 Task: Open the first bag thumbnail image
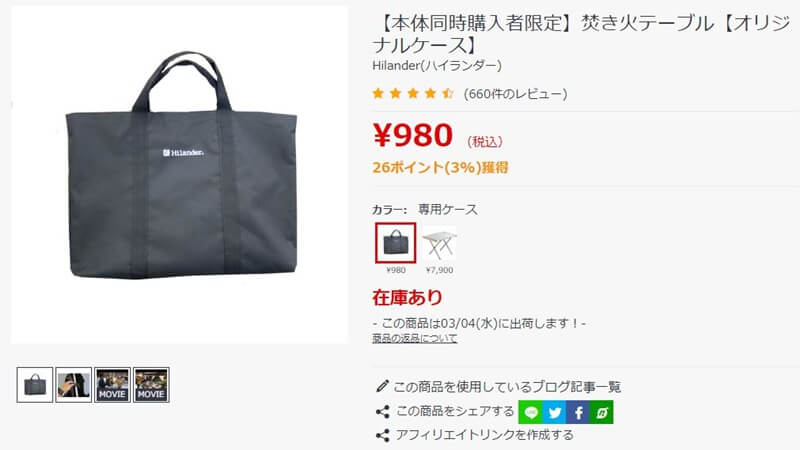[35, 385]
